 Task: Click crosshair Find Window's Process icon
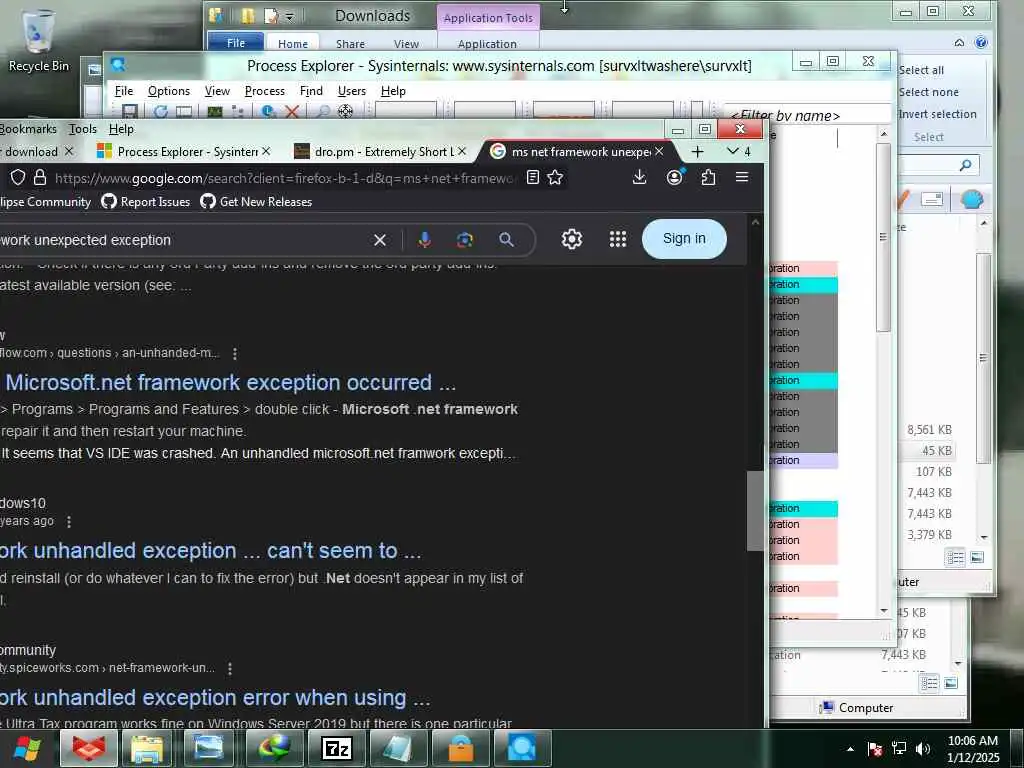tap(345, 112)
